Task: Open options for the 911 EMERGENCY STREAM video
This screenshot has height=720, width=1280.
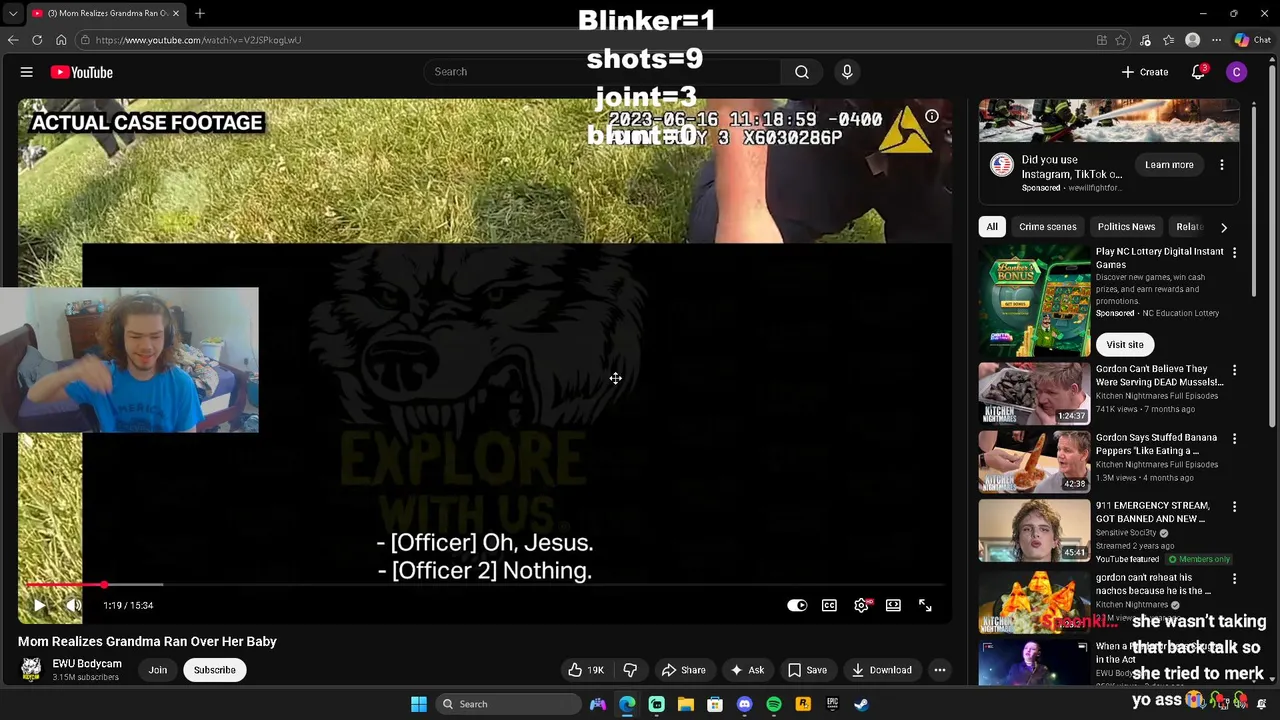Action: (1234, 507)
